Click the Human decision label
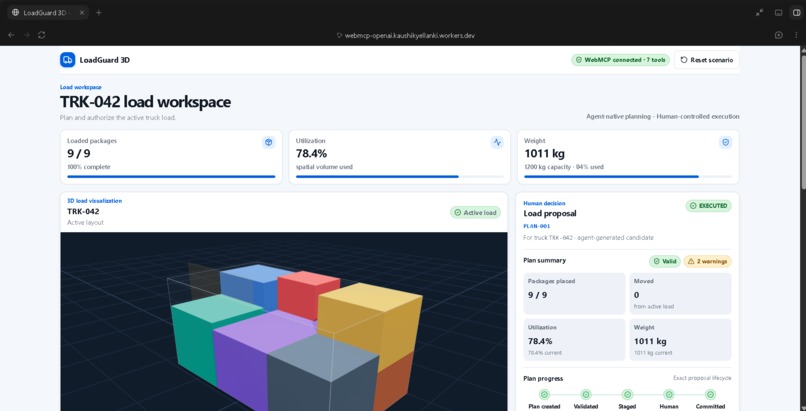Screen dimensions: 806x411 (x=544, y=203)
